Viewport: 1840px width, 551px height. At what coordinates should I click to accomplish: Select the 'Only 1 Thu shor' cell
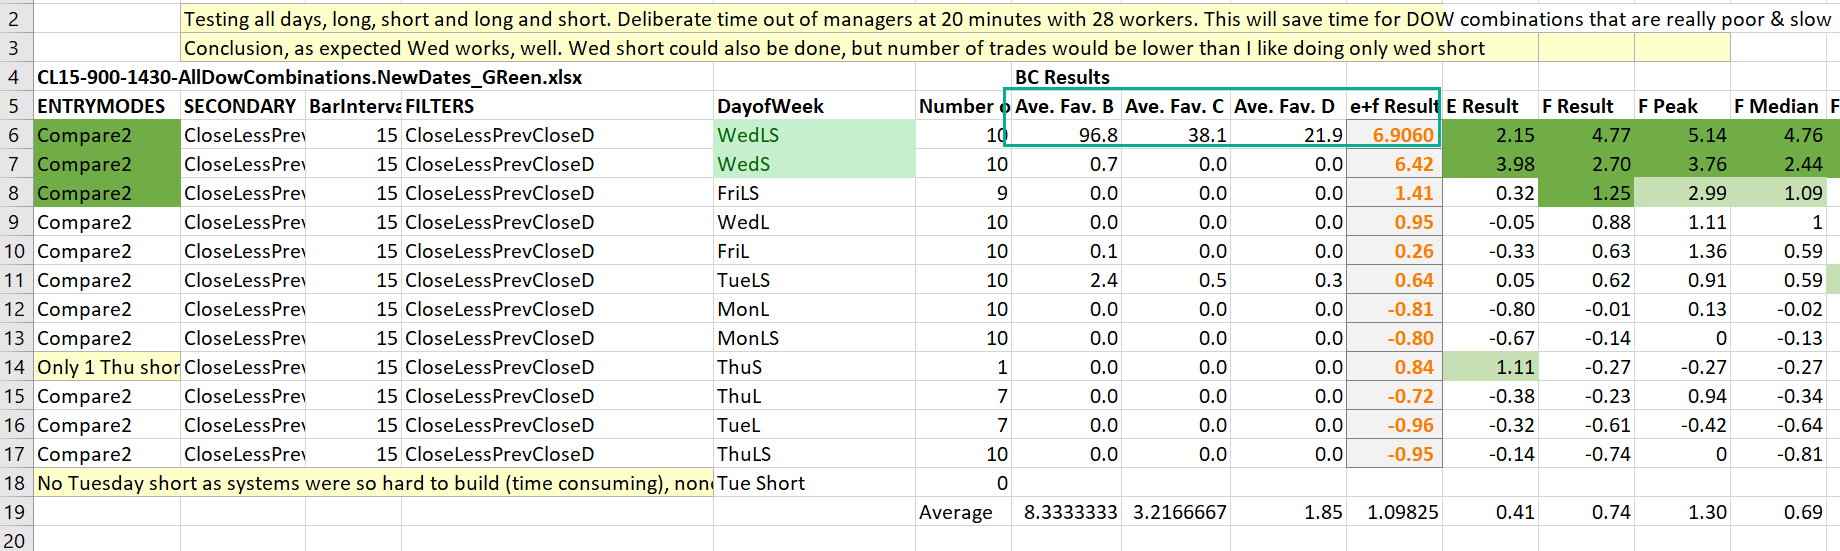107,367
